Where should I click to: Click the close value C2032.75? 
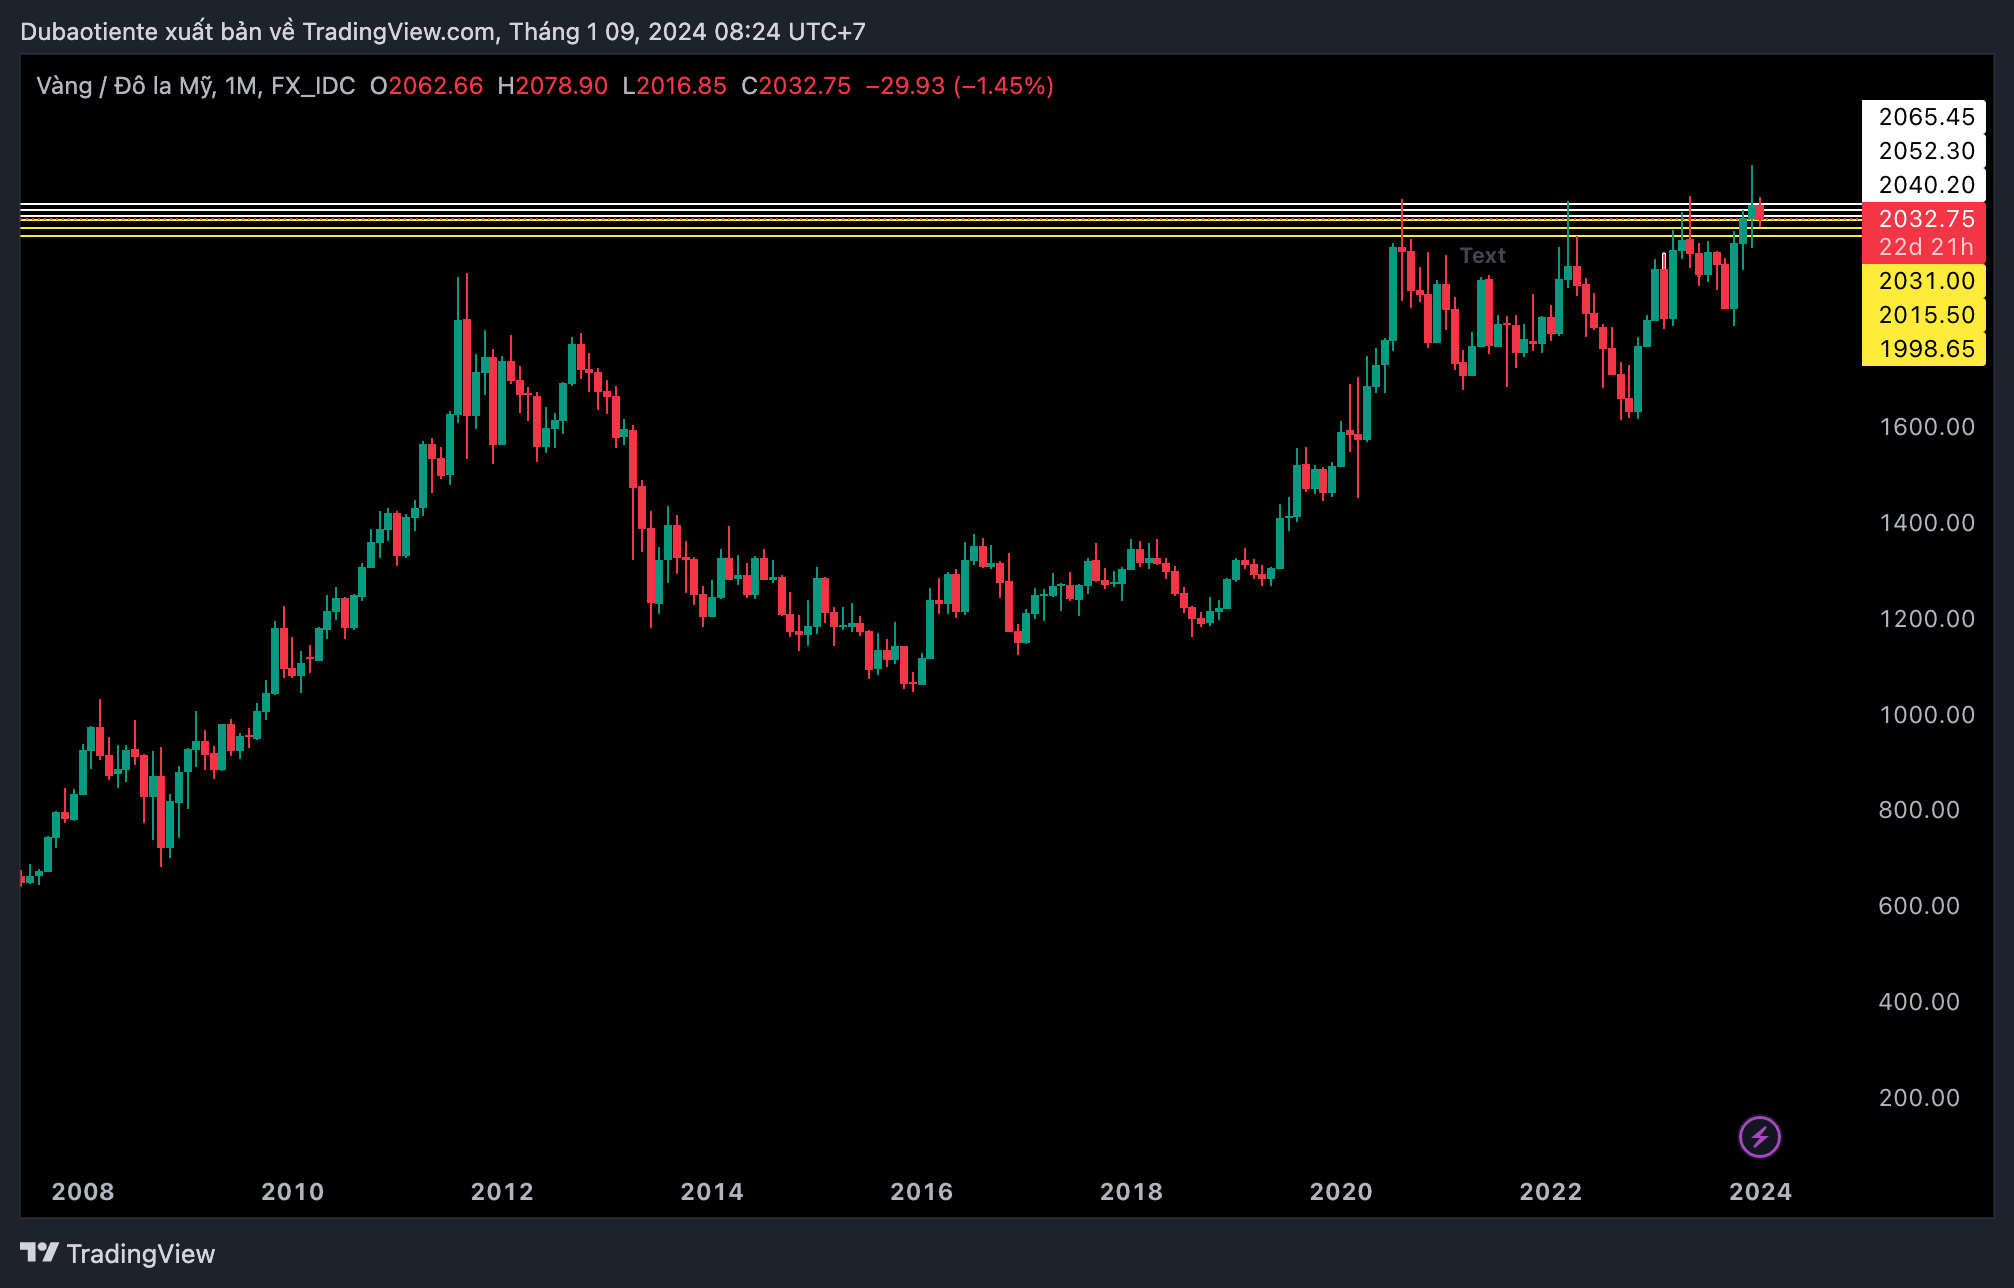[x=796, y=86]
